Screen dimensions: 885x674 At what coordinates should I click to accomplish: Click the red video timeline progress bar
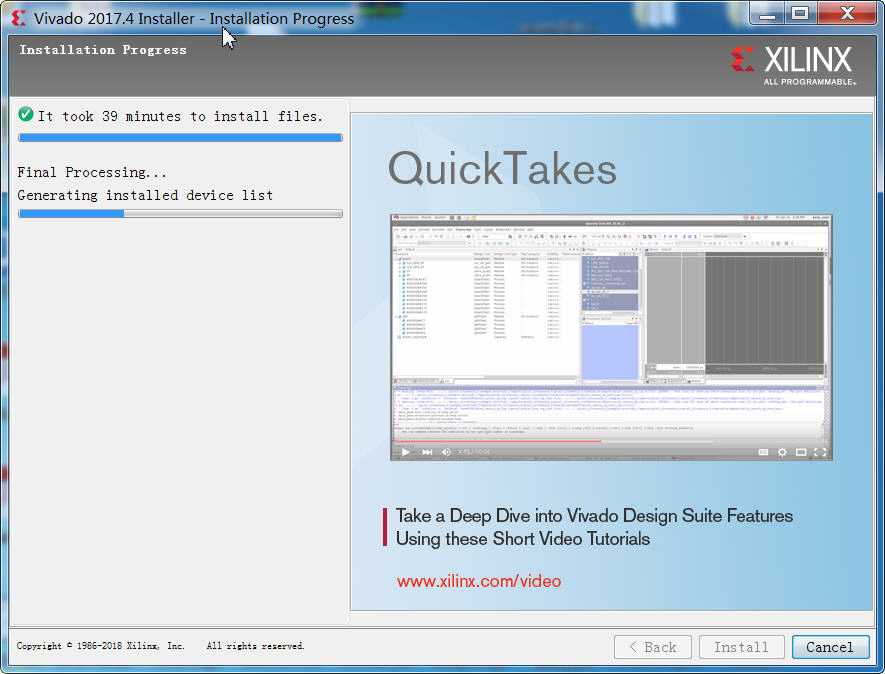pyautogui.click(x=498, y=441)
